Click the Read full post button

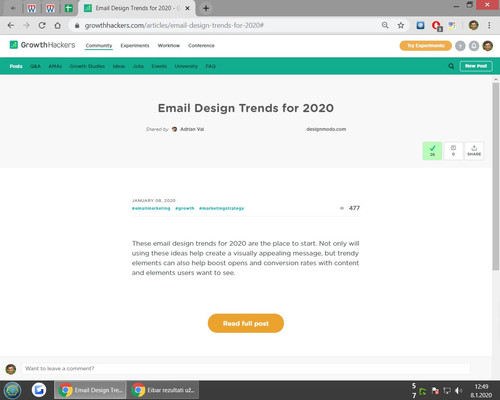246,323
